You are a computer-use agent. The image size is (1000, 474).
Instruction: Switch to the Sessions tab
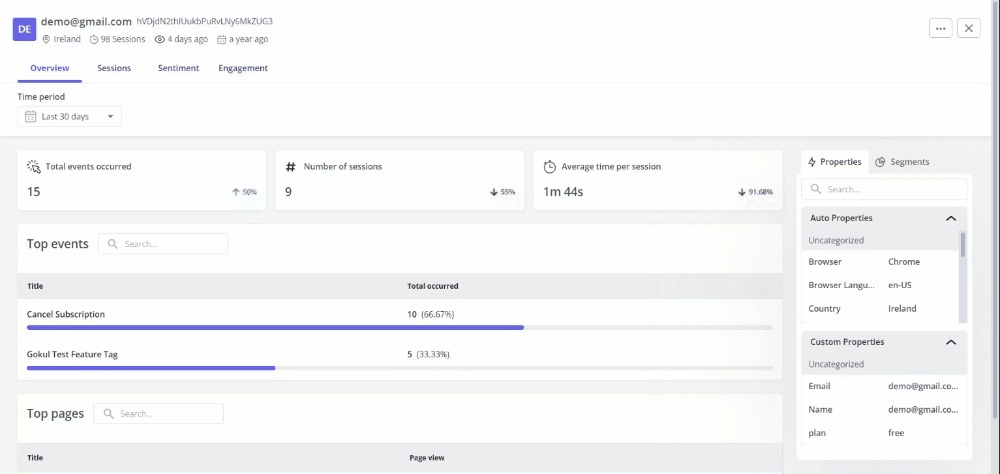(x=114, y=68)
